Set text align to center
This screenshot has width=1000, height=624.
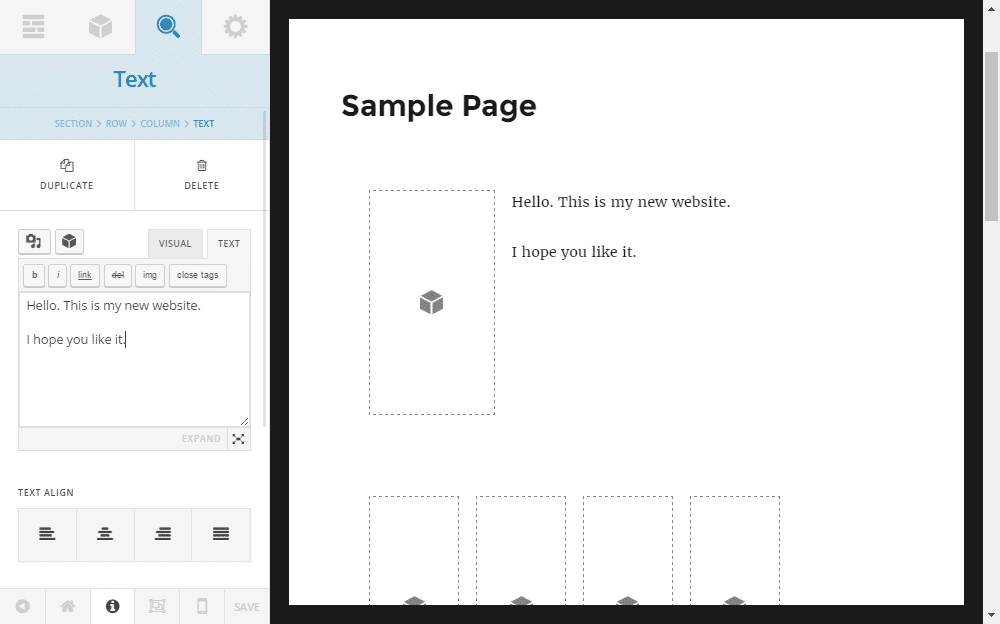(x=105, y=535)
